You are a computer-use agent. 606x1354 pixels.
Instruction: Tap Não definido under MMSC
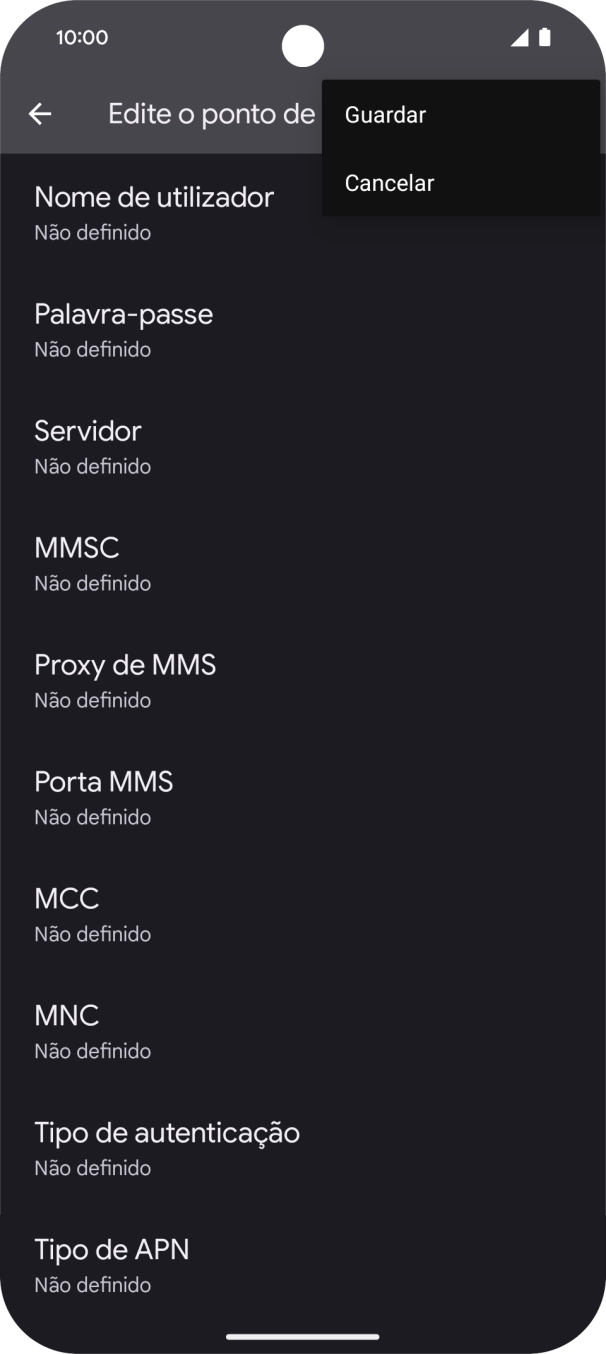point(92,582)
